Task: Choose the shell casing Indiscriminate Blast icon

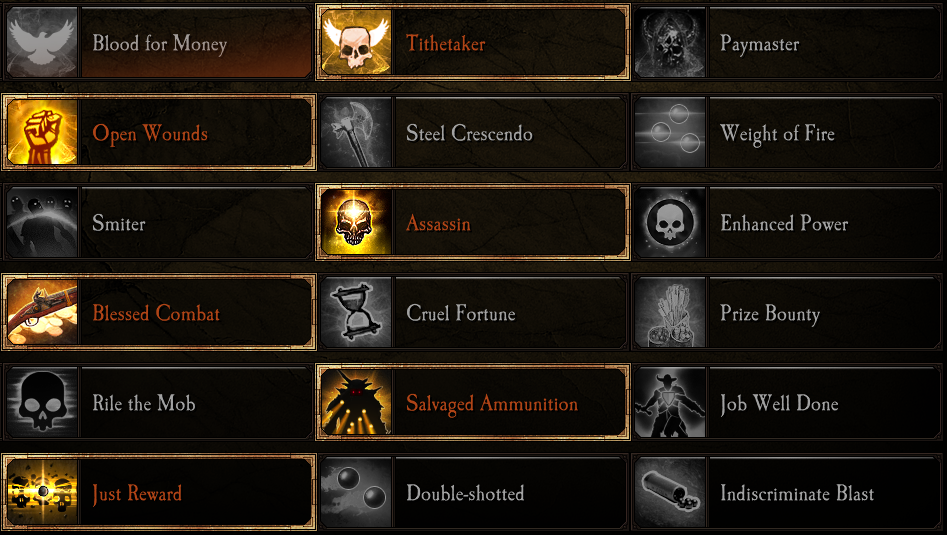Action: [670, 493]
